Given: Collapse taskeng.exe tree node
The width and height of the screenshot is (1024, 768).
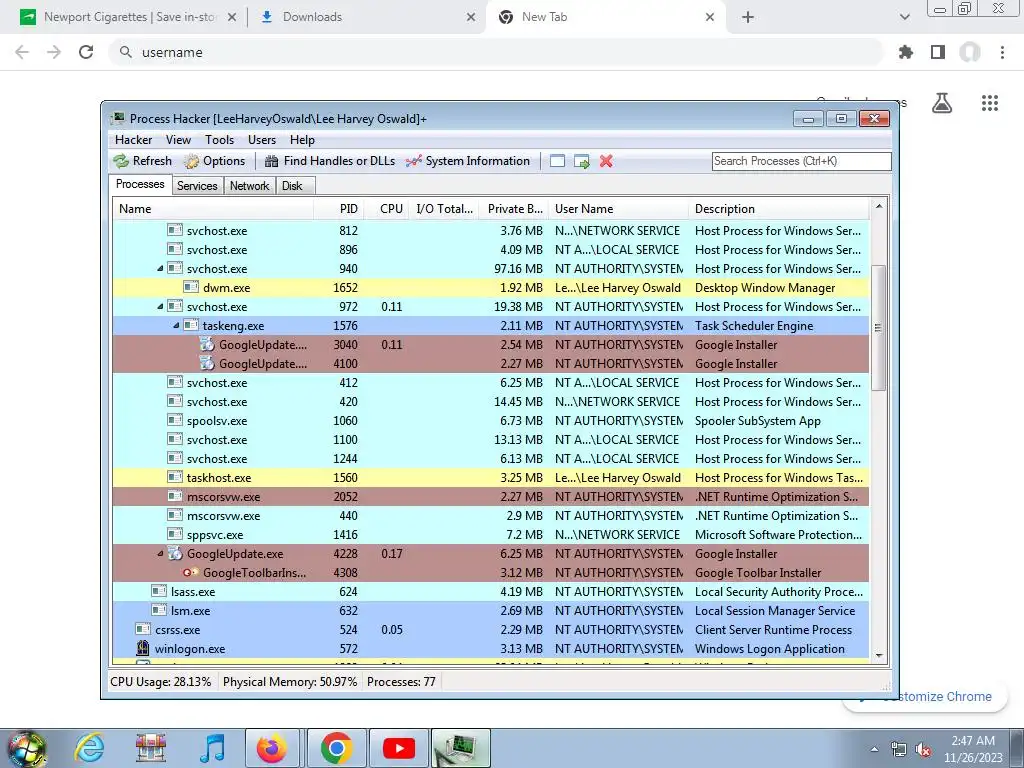Looking at the screenshot, I should [176, 325].
